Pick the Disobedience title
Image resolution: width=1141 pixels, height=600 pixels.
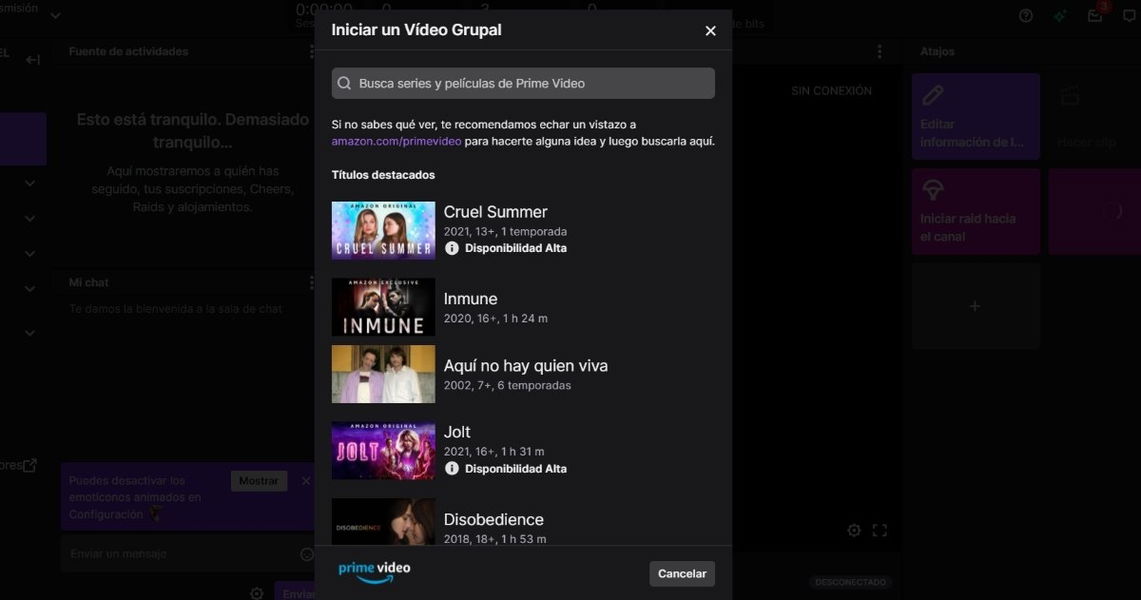pos(493,520)
